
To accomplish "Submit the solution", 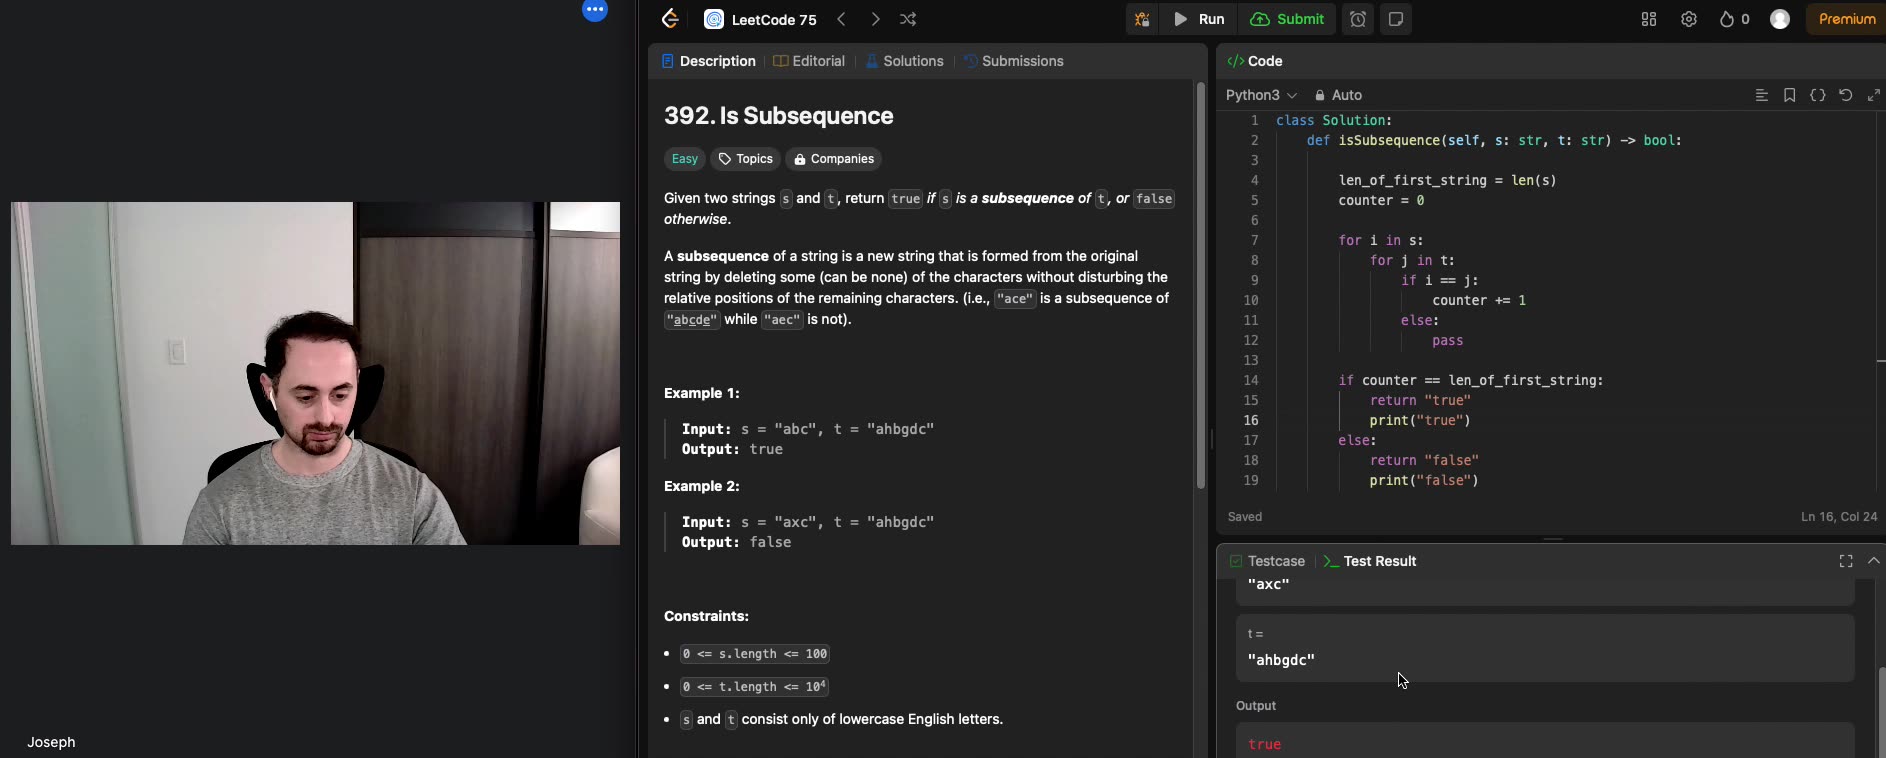I will tap(1287, 19).
